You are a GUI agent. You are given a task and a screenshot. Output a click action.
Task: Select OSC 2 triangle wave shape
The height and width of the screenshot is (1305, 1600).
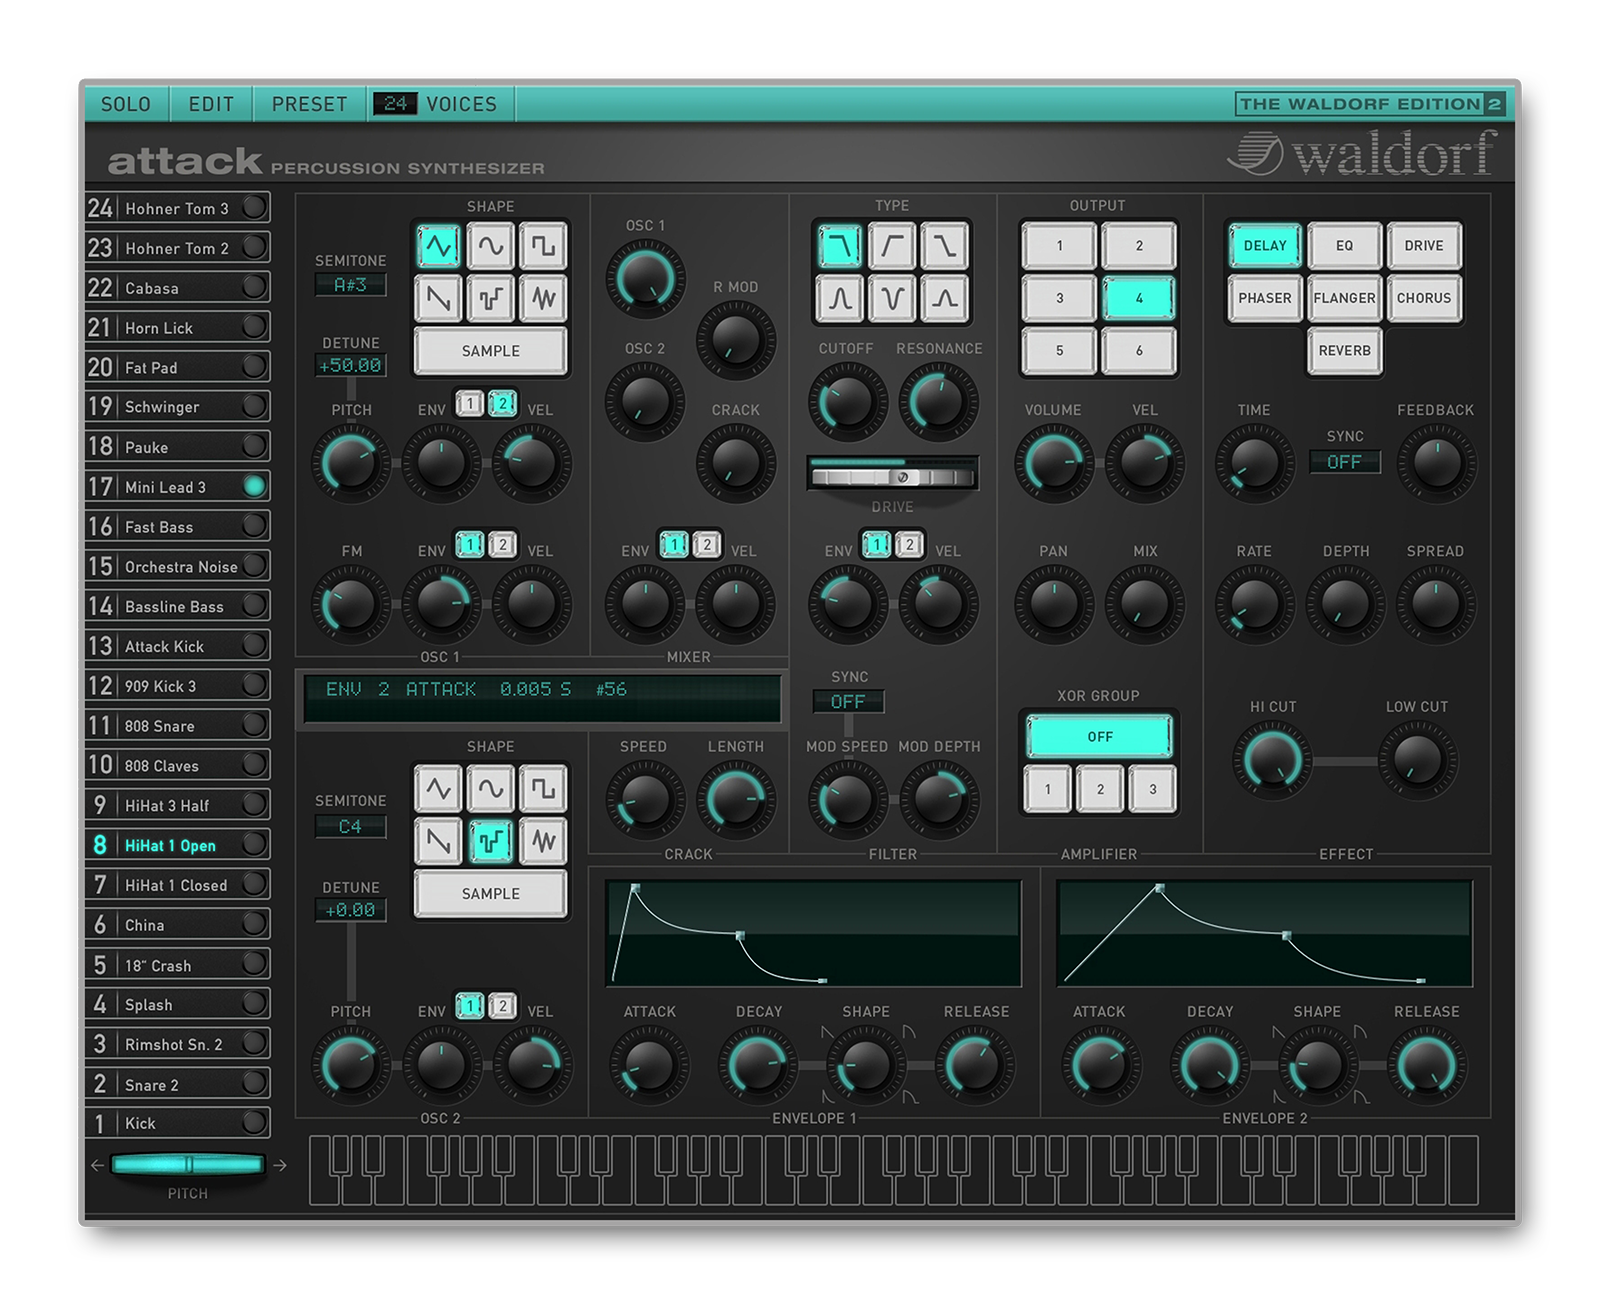coord(439,789)
